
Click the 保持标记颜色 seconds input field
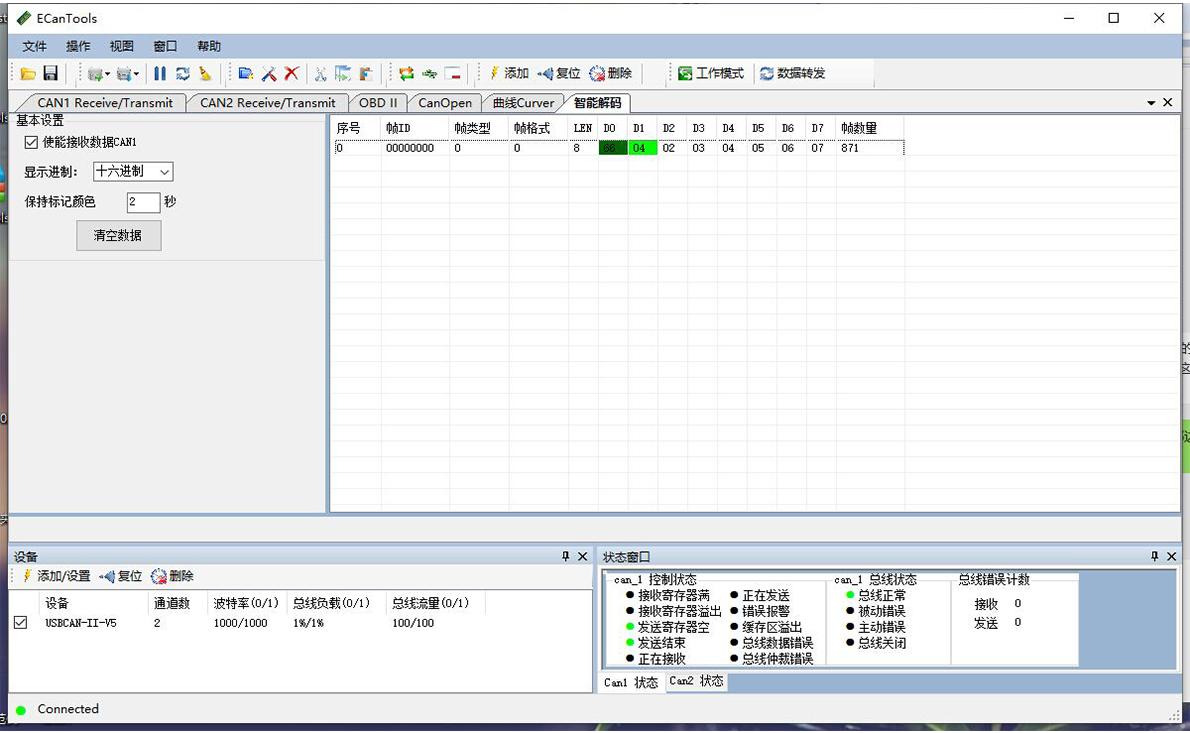pos(143,202)
